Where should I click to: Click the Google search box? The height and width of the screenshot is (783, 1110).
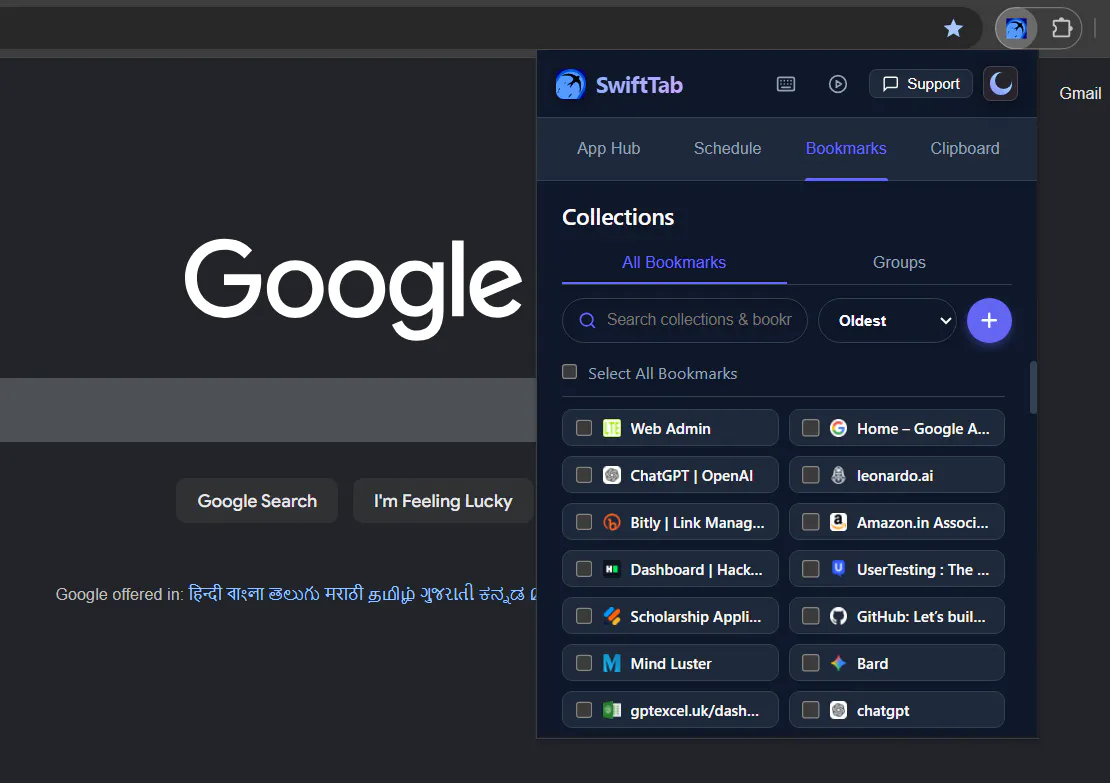click(268, 410)
